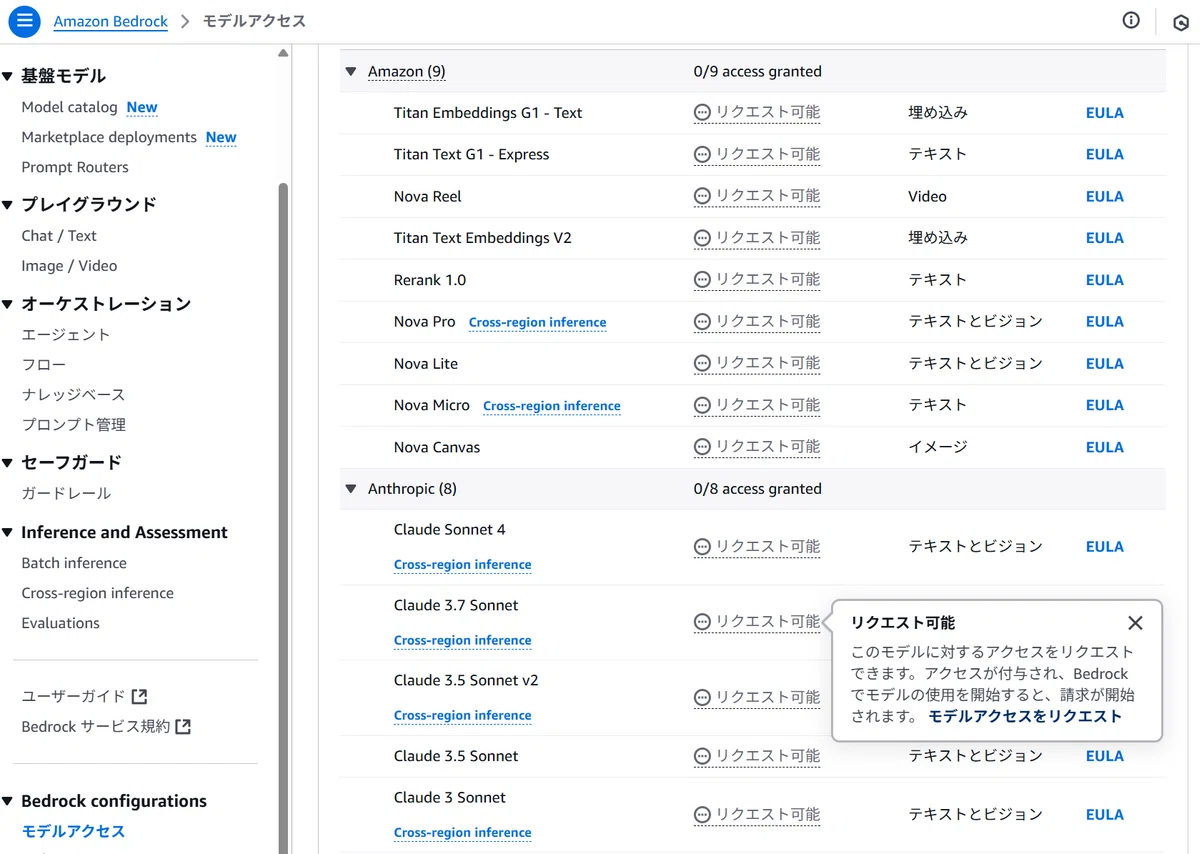
Task: Click Cross-region inference badge for Nova Pro
Action: pyautogui.click(x=537, y=322)
